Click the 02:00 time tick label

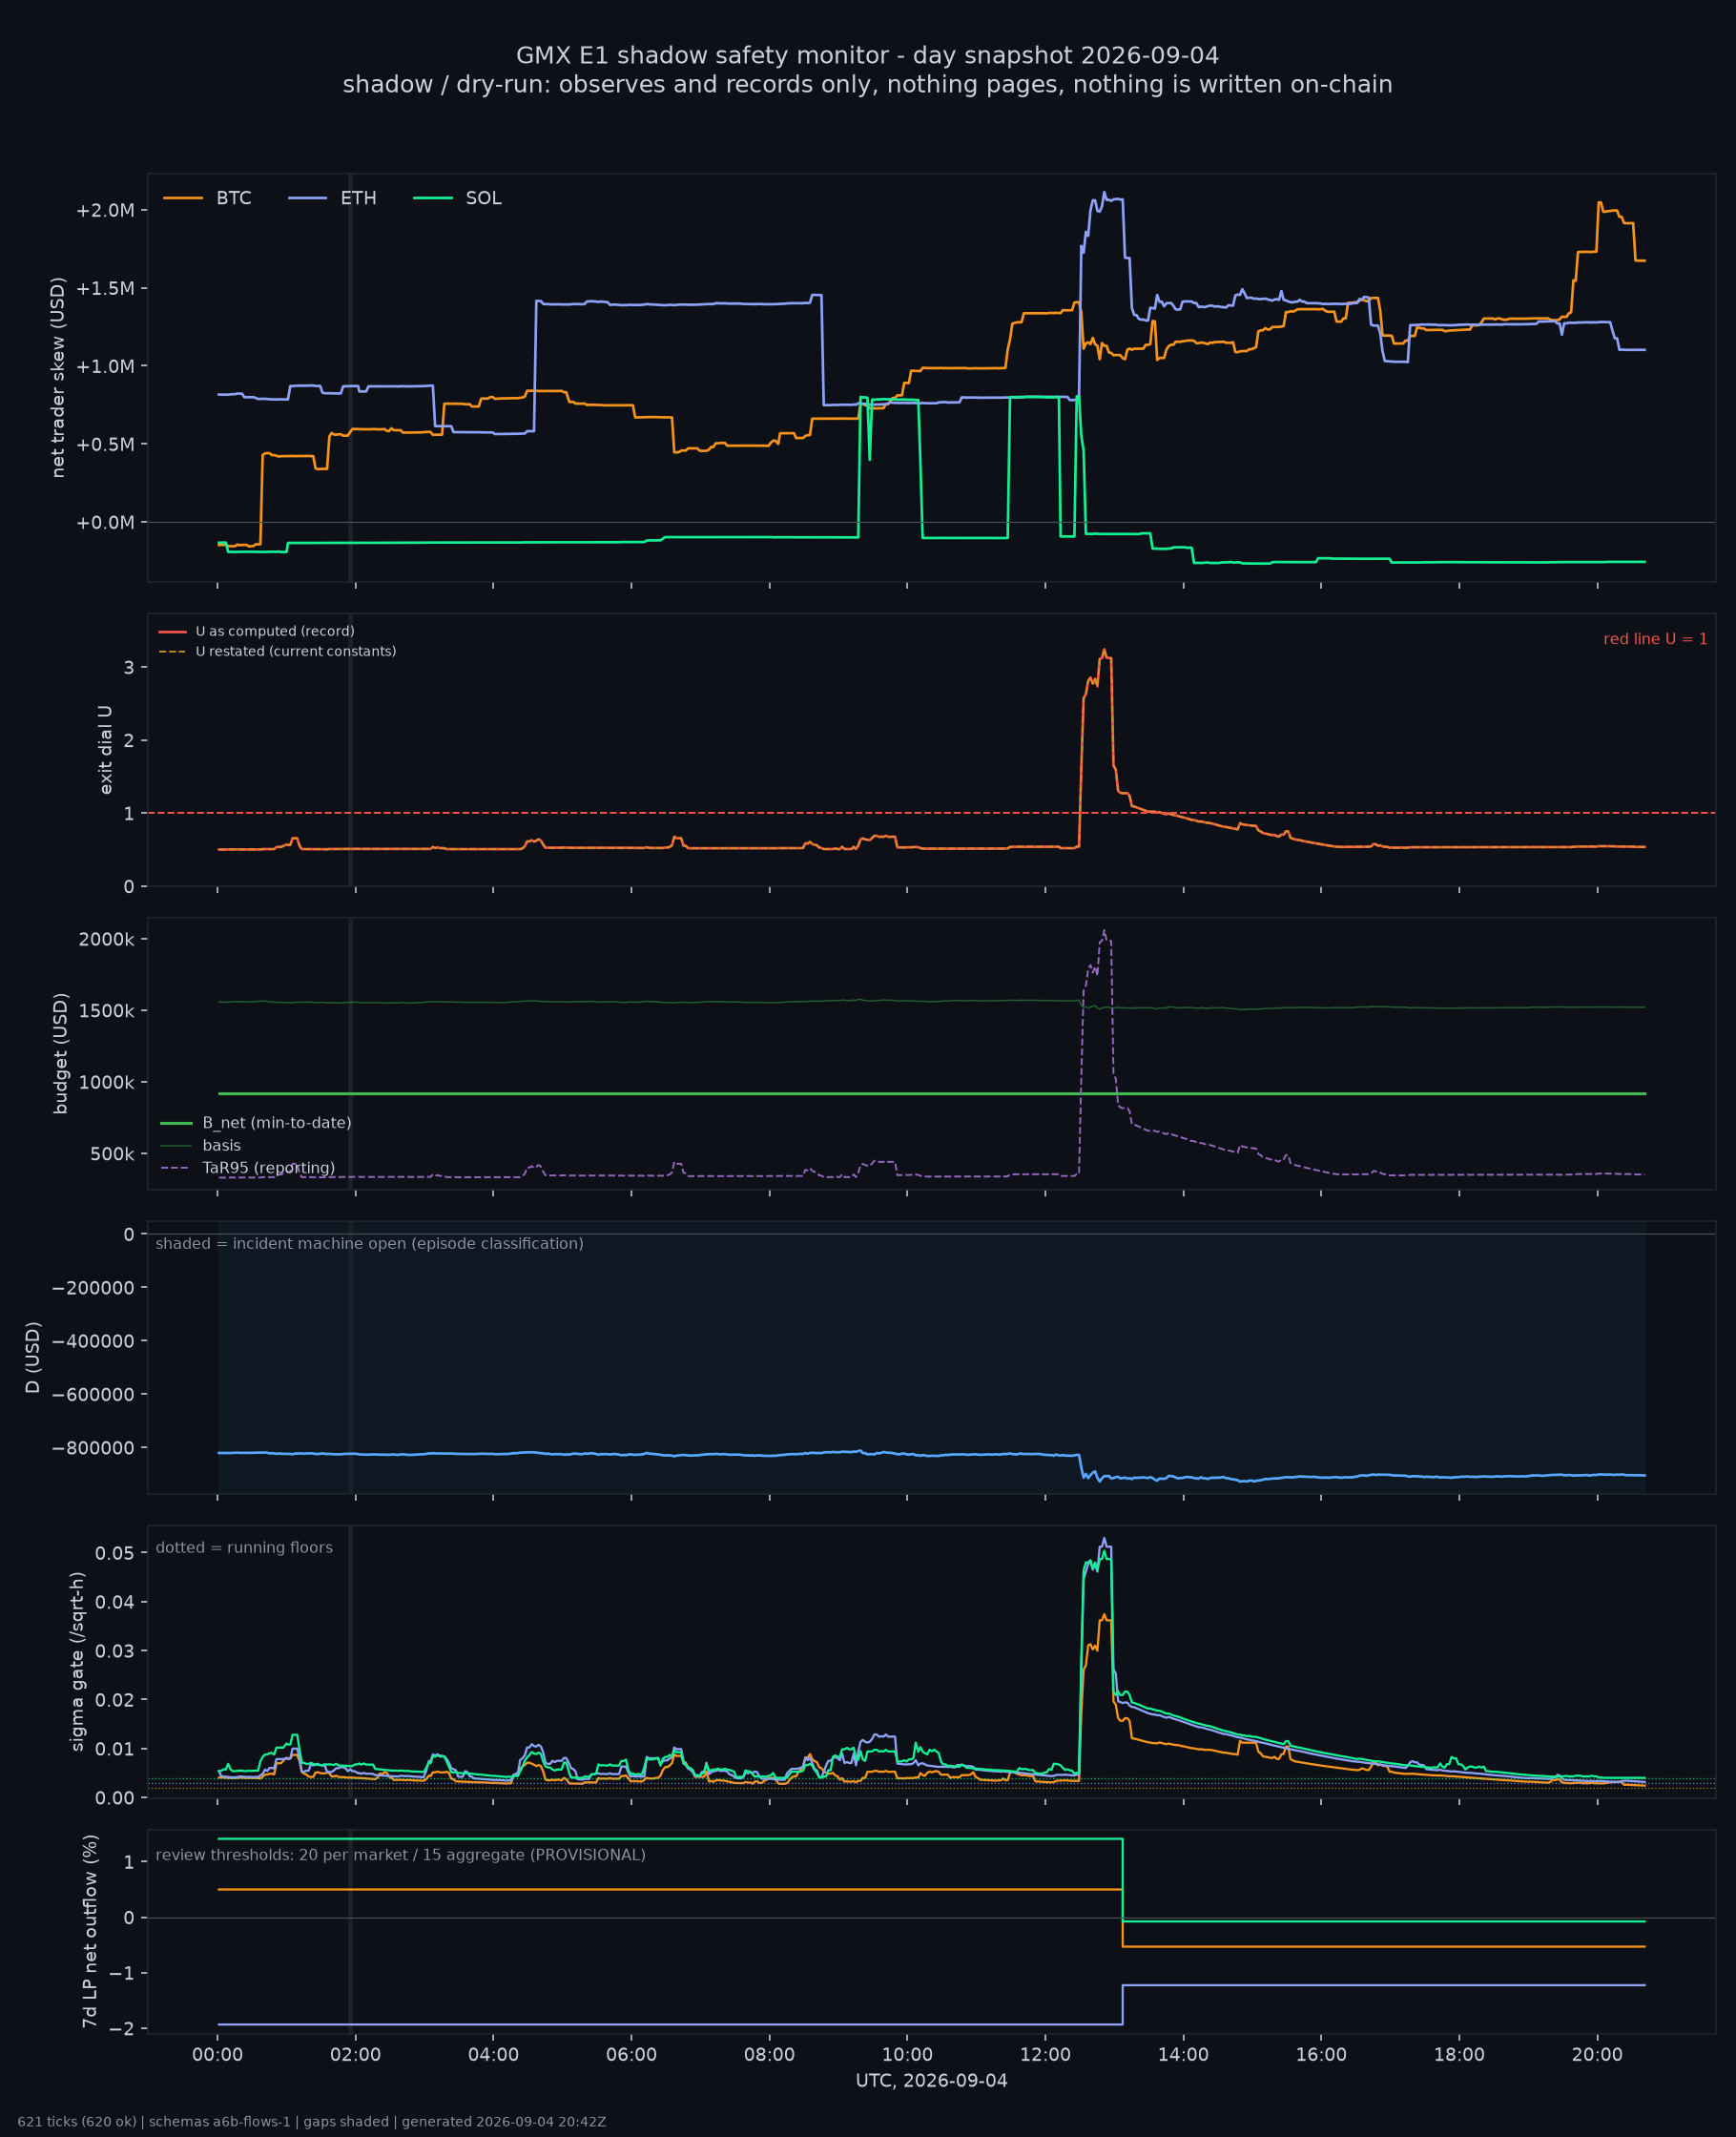356,2054
